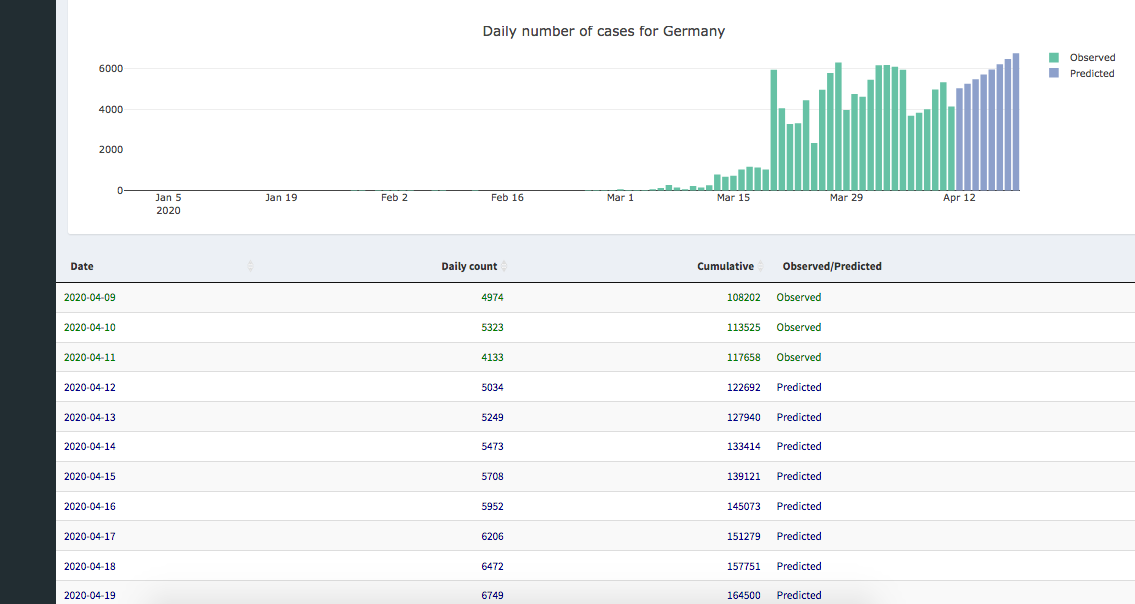Click sort arrows next to Daily count

(x=504, y=266)
